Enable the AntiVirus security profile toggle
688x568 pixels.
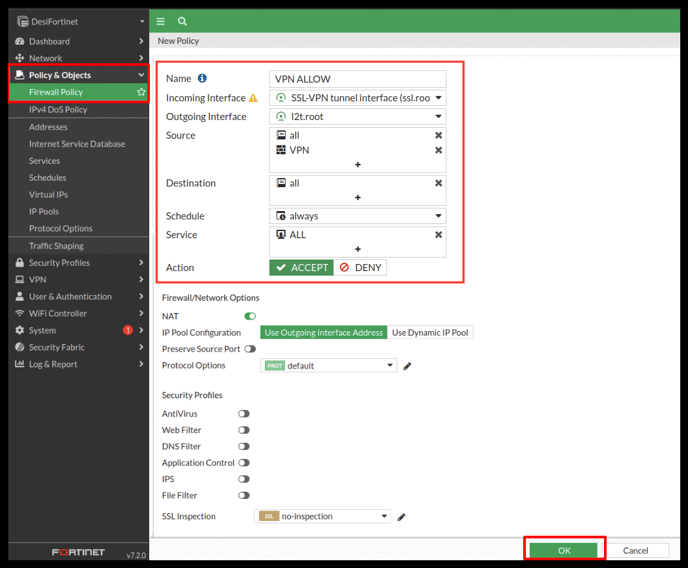243,413
